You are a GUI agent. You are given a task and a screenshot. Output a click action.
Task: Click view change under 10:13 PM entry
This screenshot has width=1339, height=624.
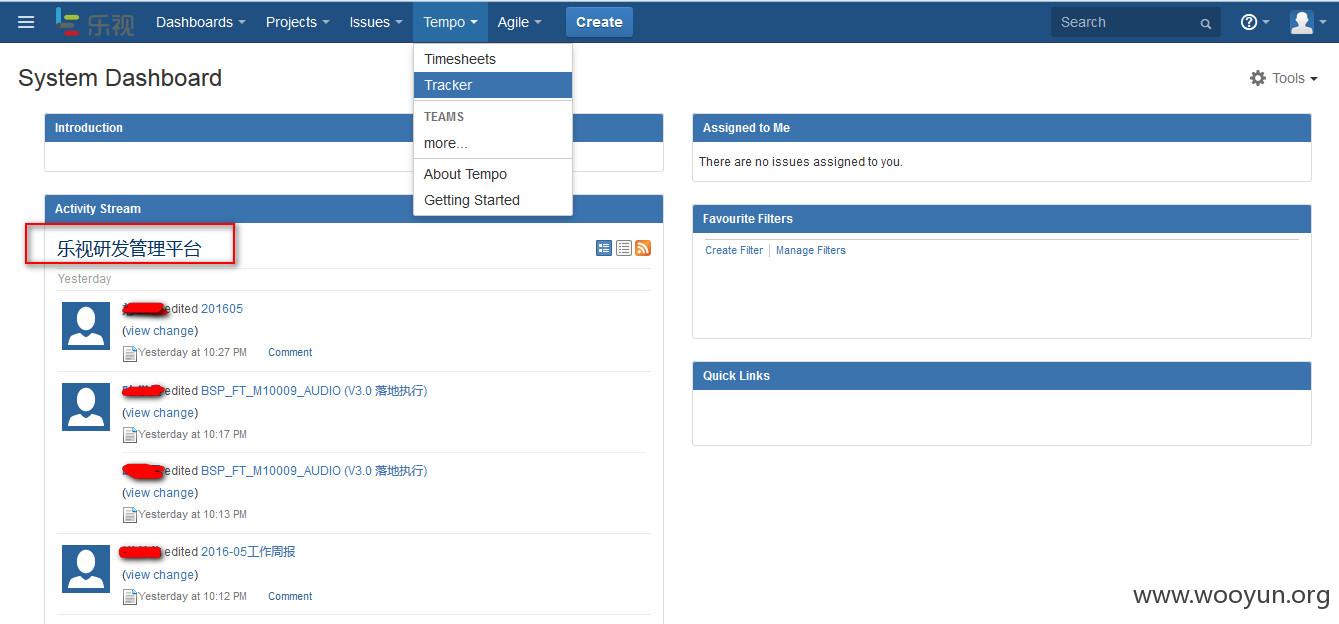click(x=160, y=493)
